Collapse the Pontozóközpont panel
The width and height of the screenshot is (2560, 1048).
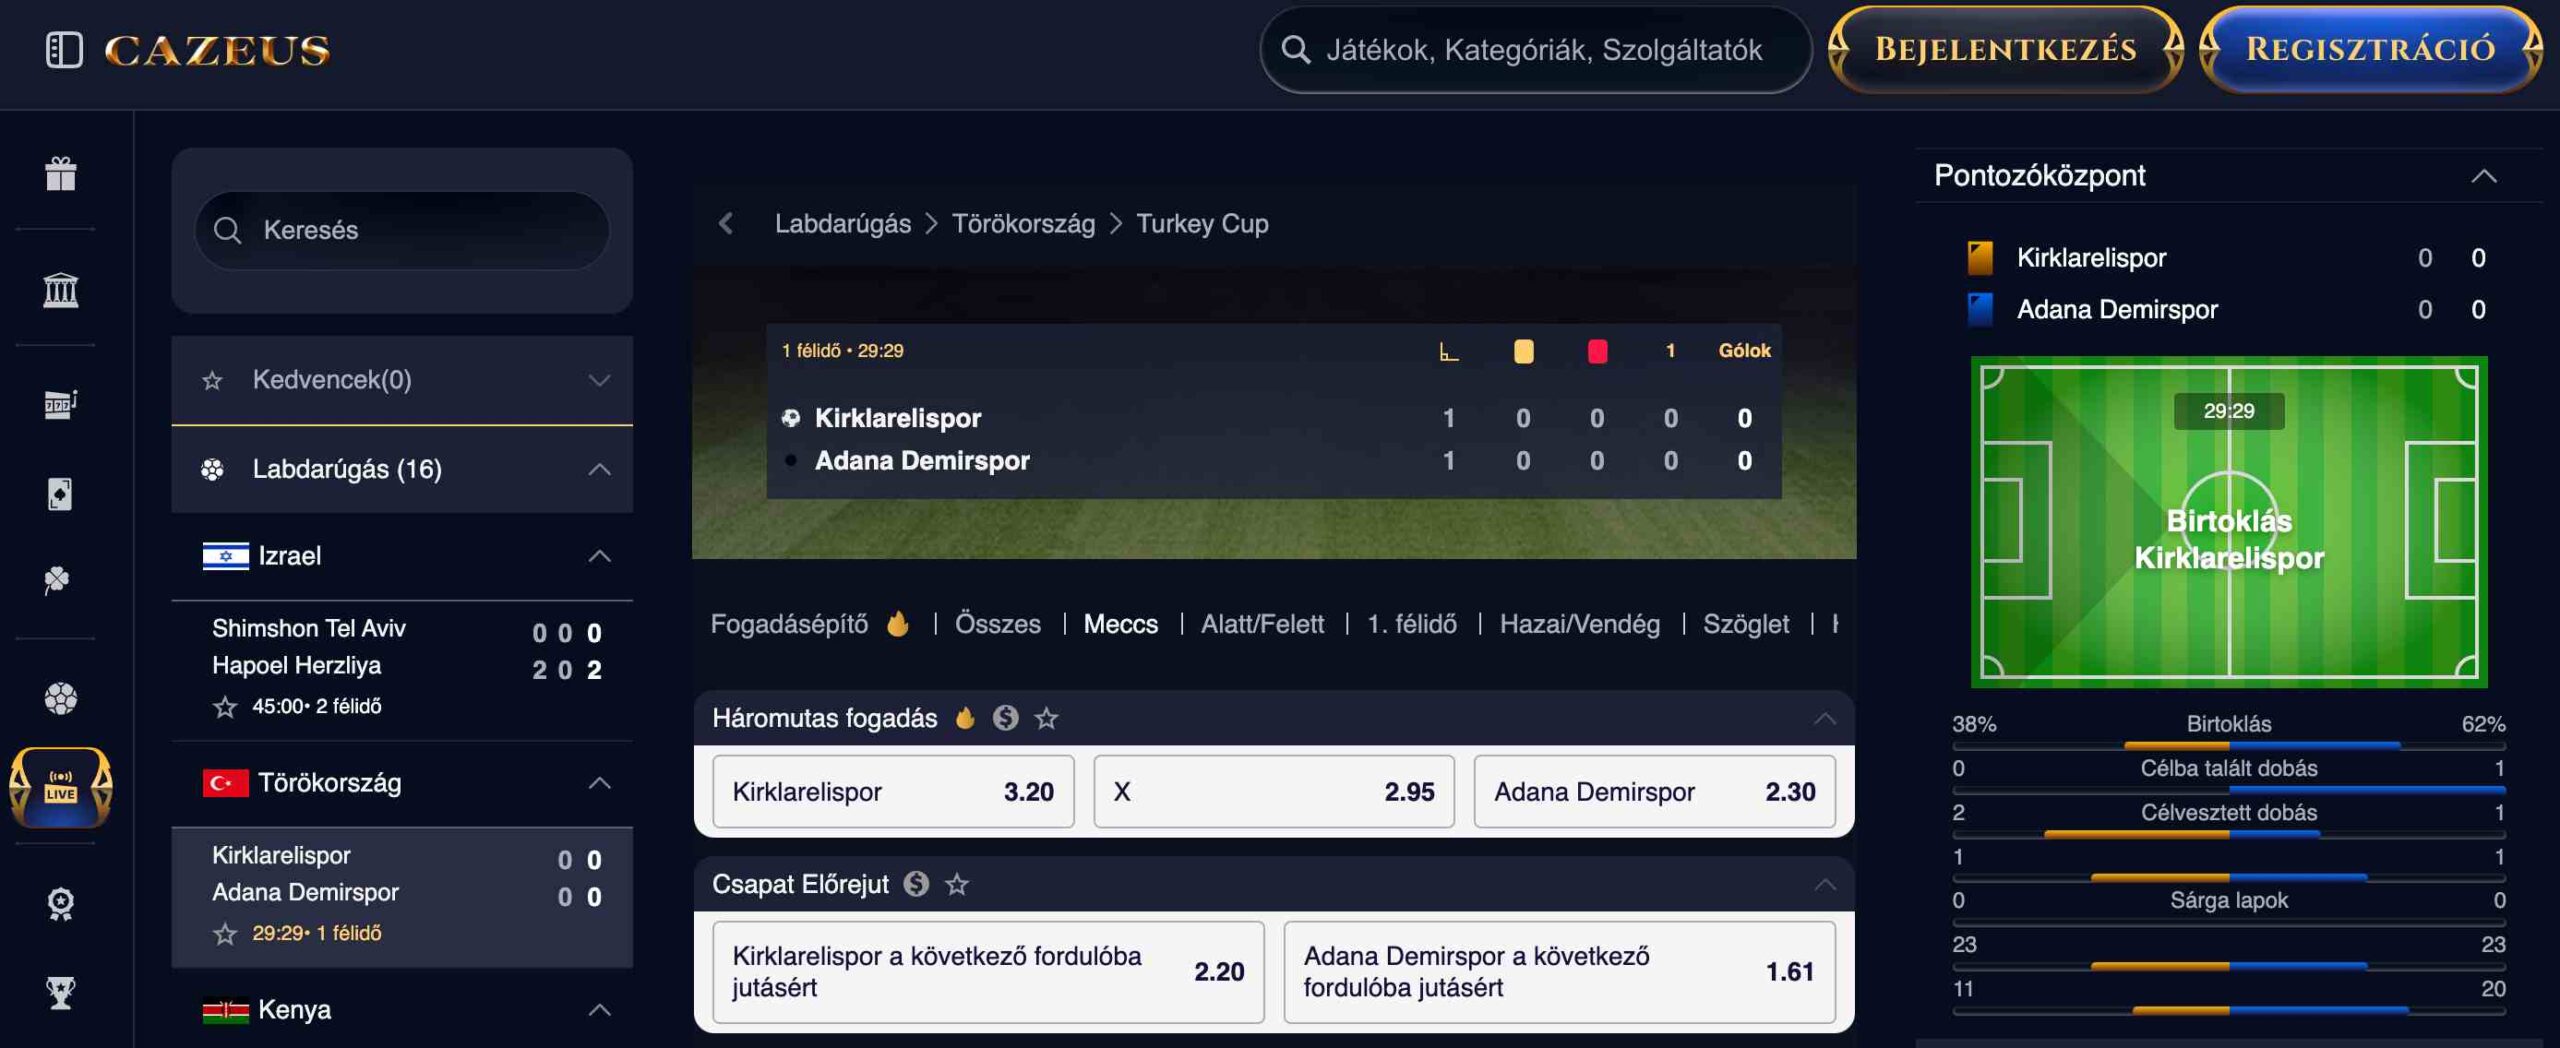2484,176
